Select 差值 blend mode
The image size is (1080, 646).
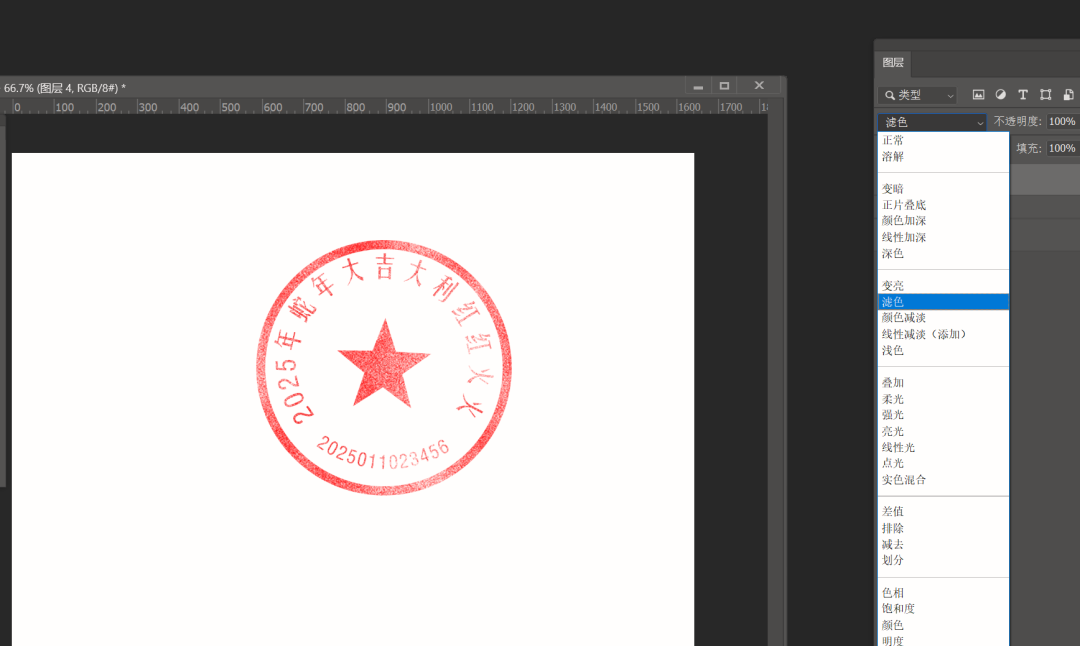[x=943, y=512]
